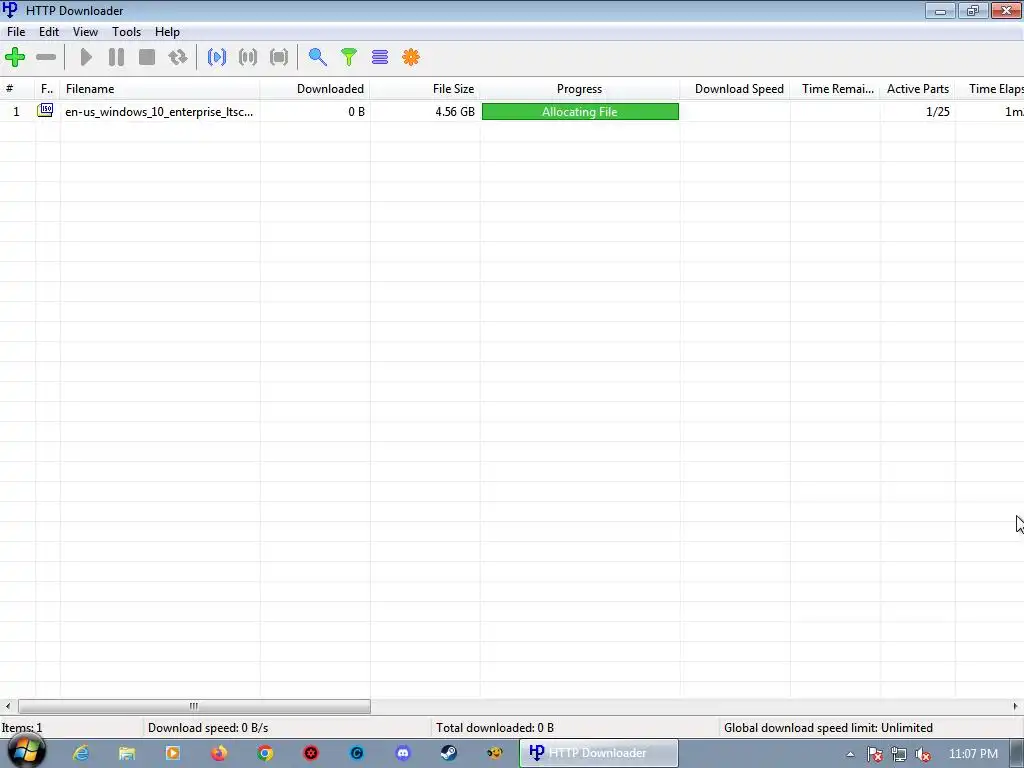Click the Stop All downloads icon
The height and width of the screenshot is (768, 1024).
point(279,57)
